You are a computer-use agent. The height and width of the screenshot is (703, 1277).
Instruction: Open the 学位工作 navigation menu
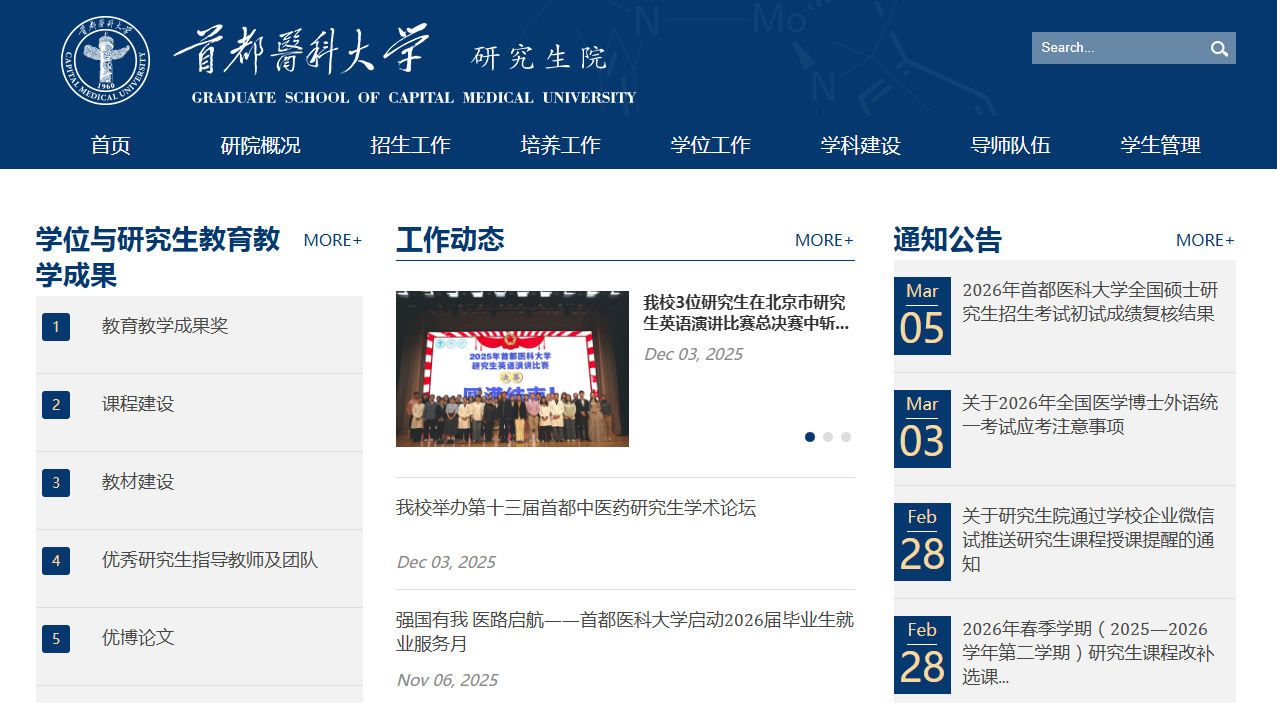[710, 145]
